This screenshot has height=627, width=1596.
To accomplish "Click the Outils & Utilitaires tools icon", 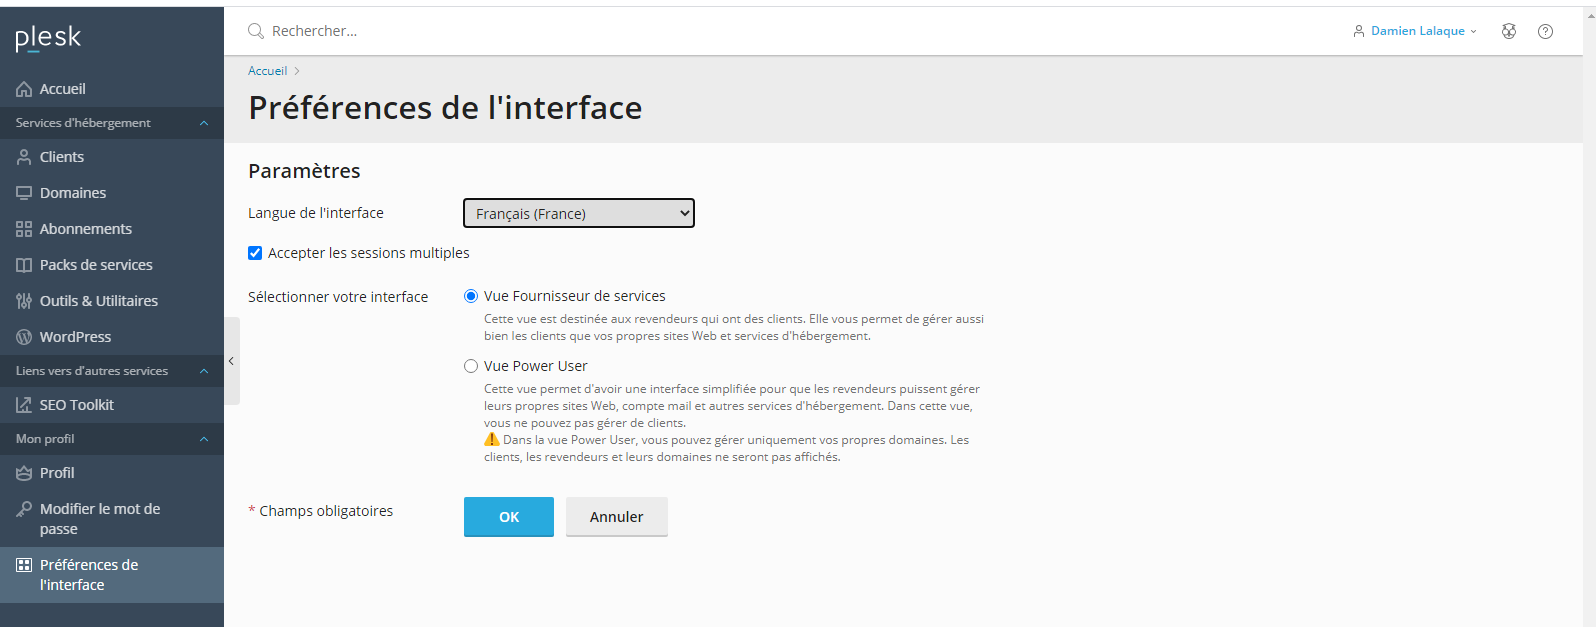I will (24, 301).
